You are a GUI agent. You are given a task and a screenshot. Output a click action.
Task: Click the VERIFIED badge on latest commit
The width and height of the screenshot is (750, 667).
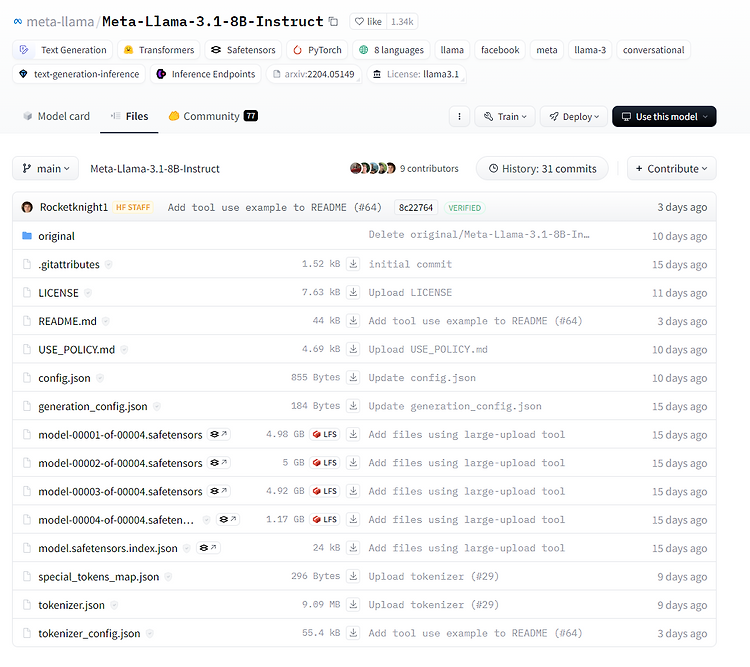(x=464, y=208)
